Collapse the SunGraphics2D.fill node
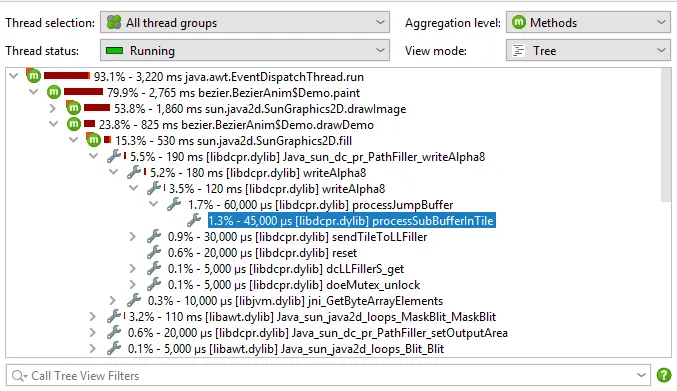Viewport: 677px width, 391px height. 73,140
